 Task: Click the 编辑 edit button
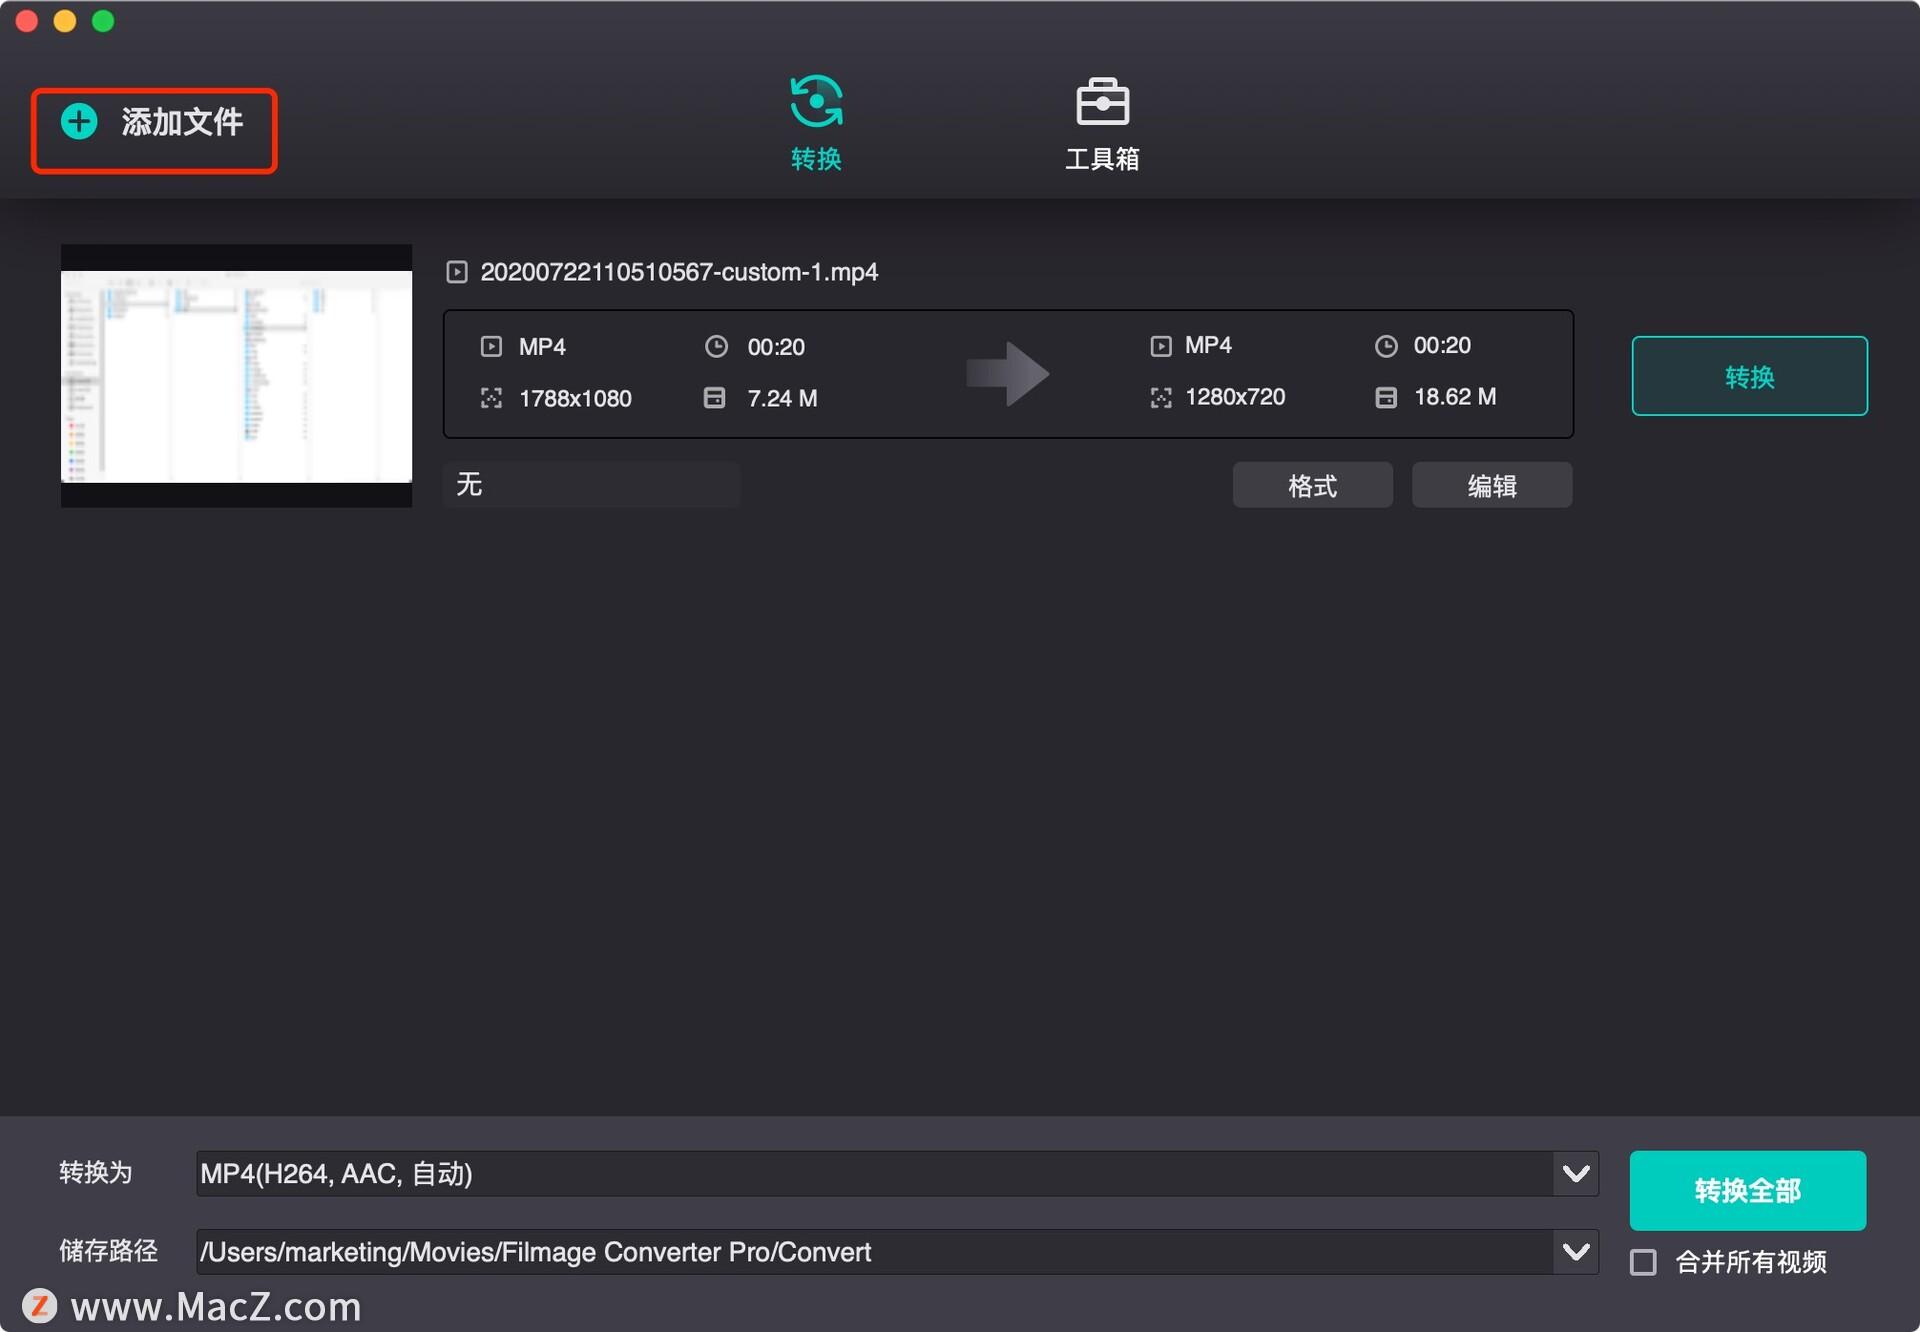tap(1491, 486)
